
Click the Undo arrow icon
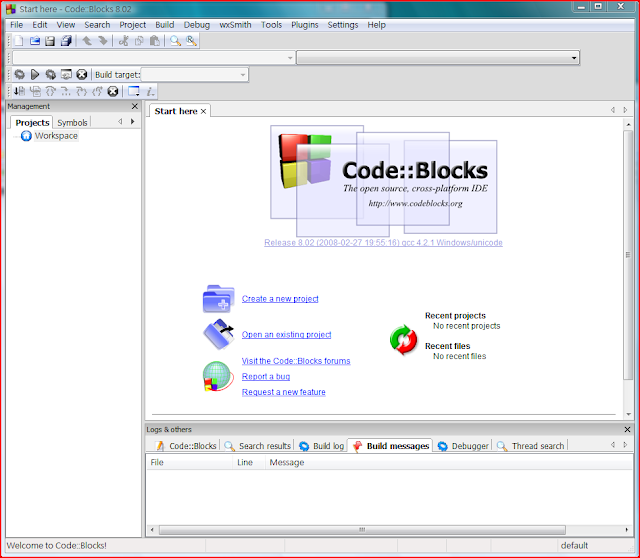click(87, 41)
